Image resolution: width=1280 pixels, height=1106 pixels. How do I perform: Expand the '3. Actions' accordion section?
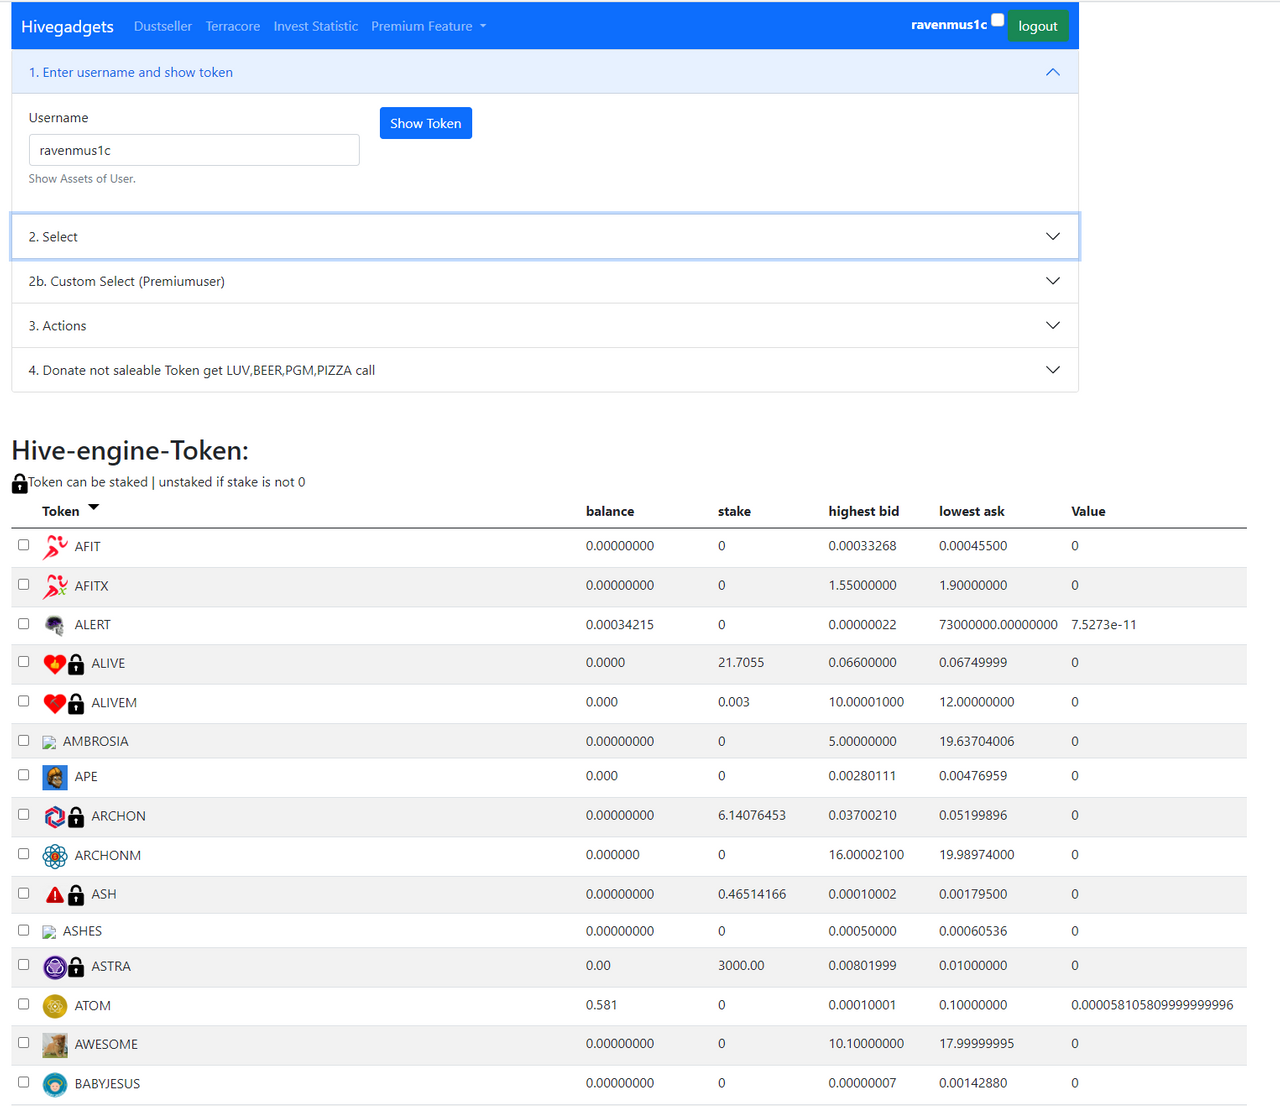pos(545,326)
